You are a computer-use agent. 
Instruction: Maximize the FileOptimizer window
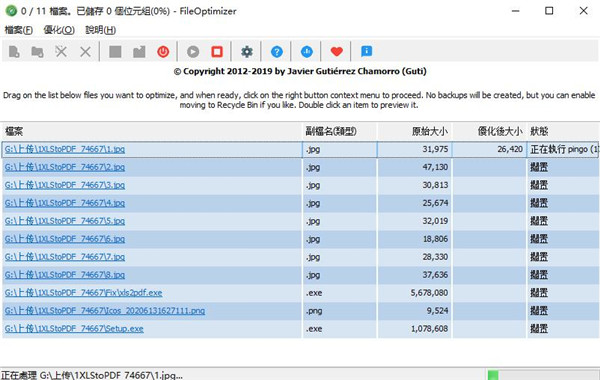[549, 11]
